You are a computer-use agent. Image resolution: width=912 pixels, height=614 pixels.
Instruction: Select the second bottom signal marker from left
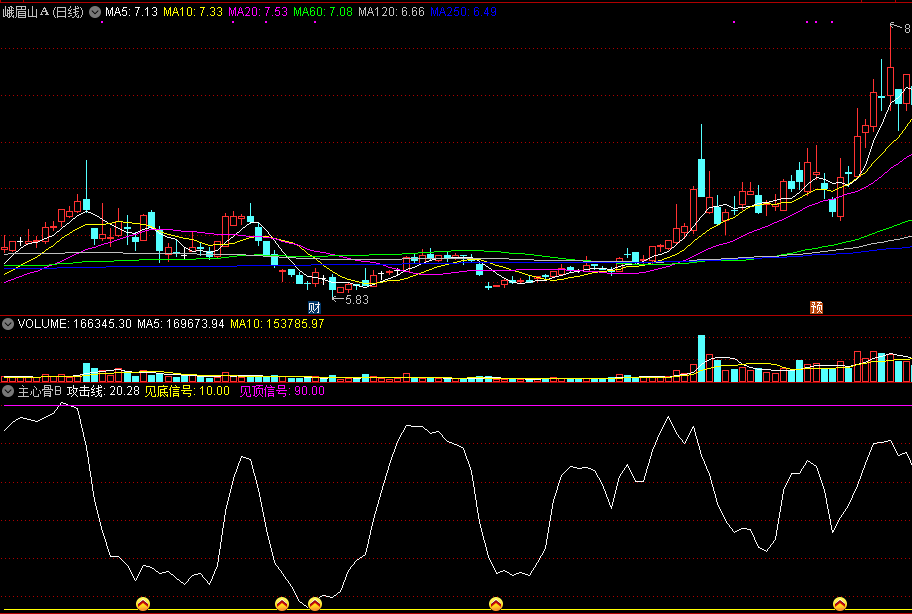pyautogui.click(x=282, y=604)
